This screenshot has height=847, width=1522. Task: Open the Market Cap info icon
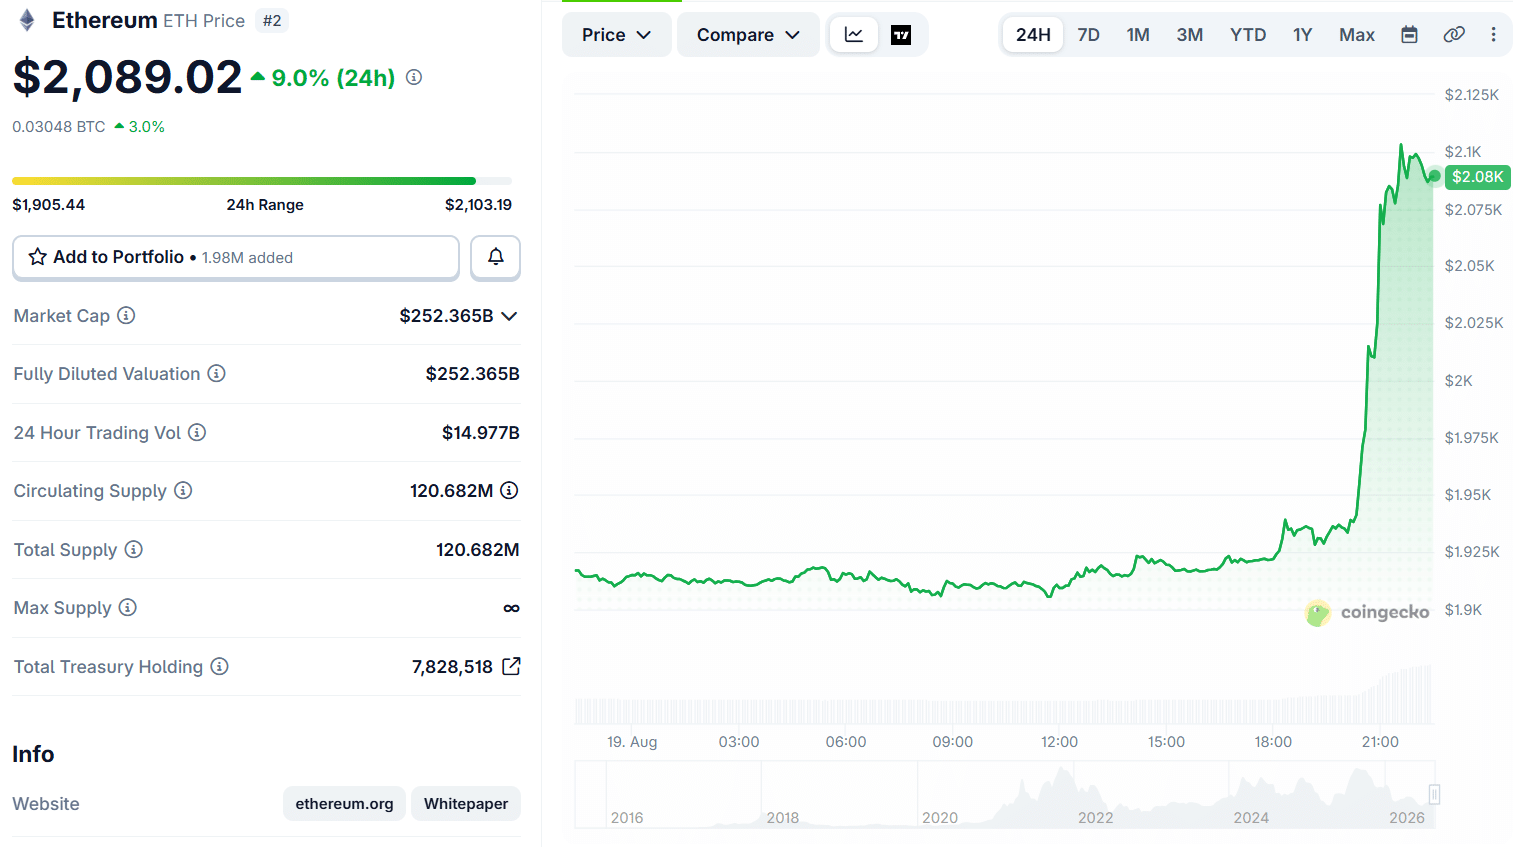pos(126,315)
